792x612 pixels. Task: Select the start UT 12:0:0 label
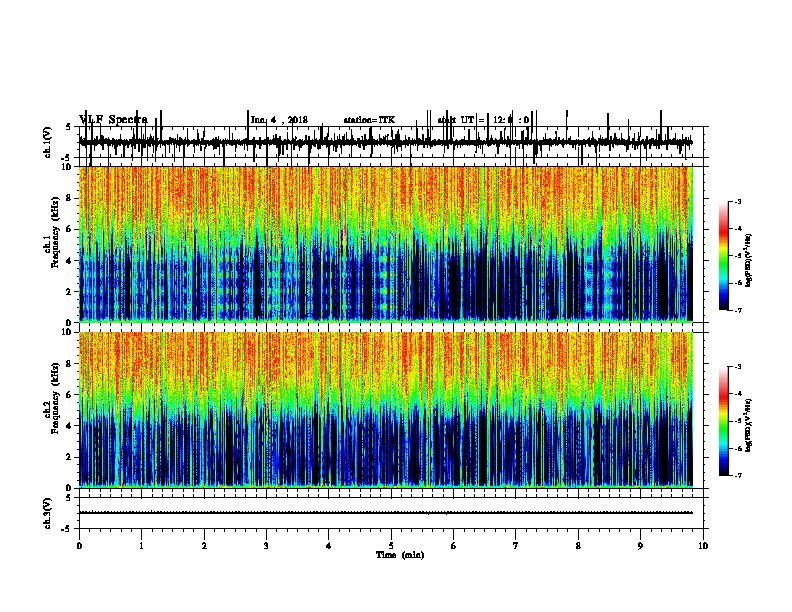pyautogui.click(x=483, y=120)
